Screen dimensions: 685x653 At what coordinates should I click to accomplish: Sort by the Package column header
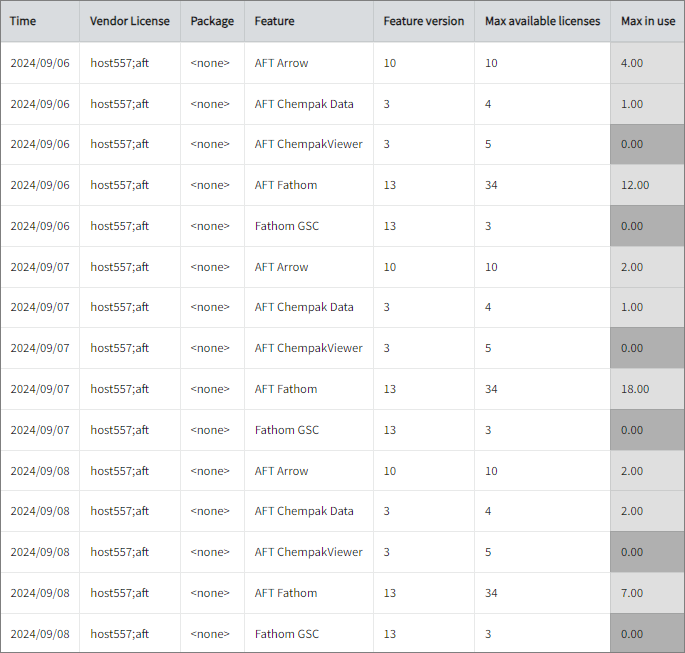click(x=212, y=21)
